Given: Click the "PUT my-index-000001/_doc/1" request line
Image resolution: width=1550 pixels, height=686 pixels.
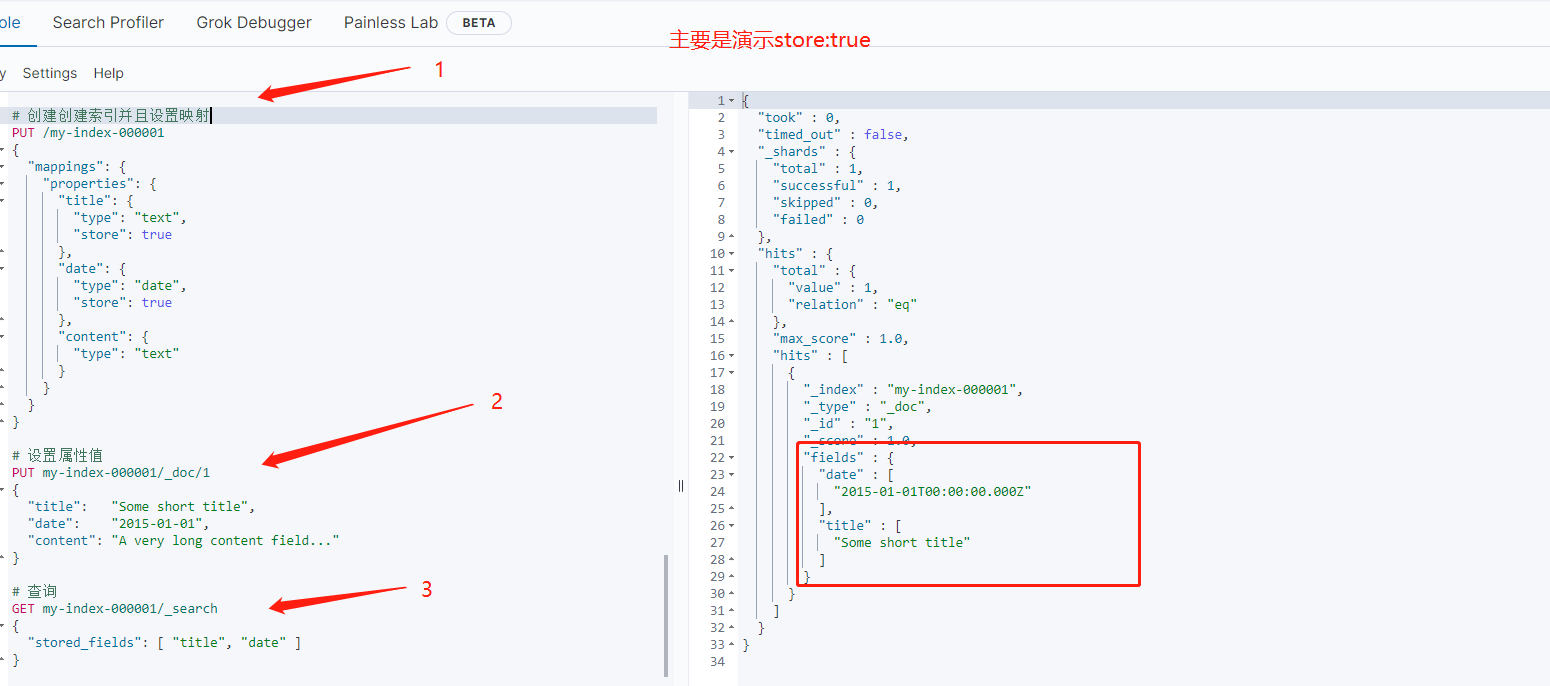Looking at the screenshot, I should pyautogui.click(x=111, y=472).
